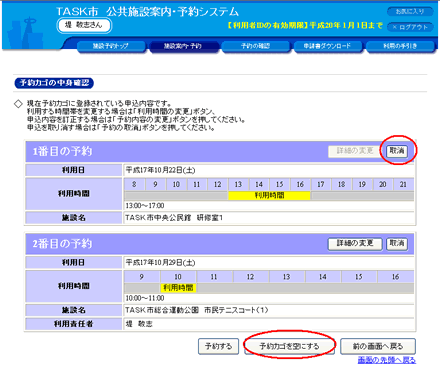Select the 利用の手引き tab
440x365 pixels.
click(400, 46)
